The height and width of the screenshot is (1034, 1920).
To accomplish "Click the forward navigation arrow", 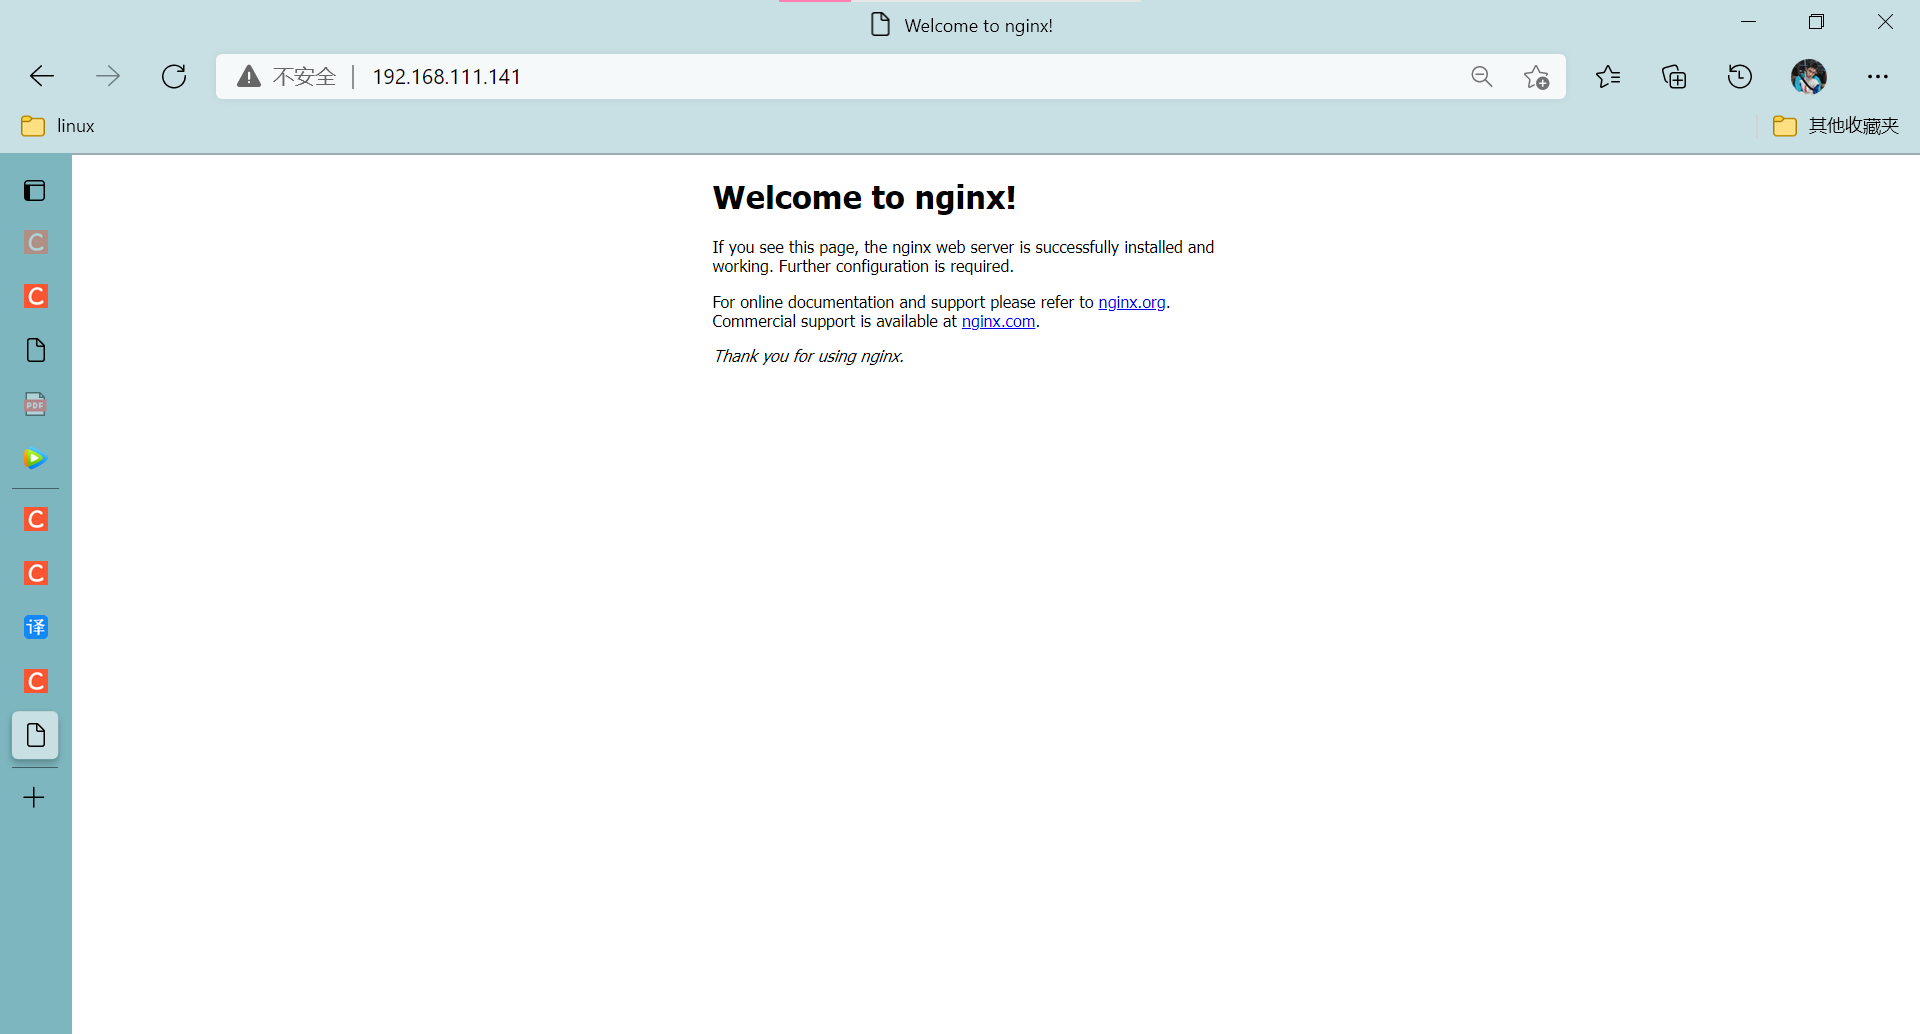I will pos(108,76).
